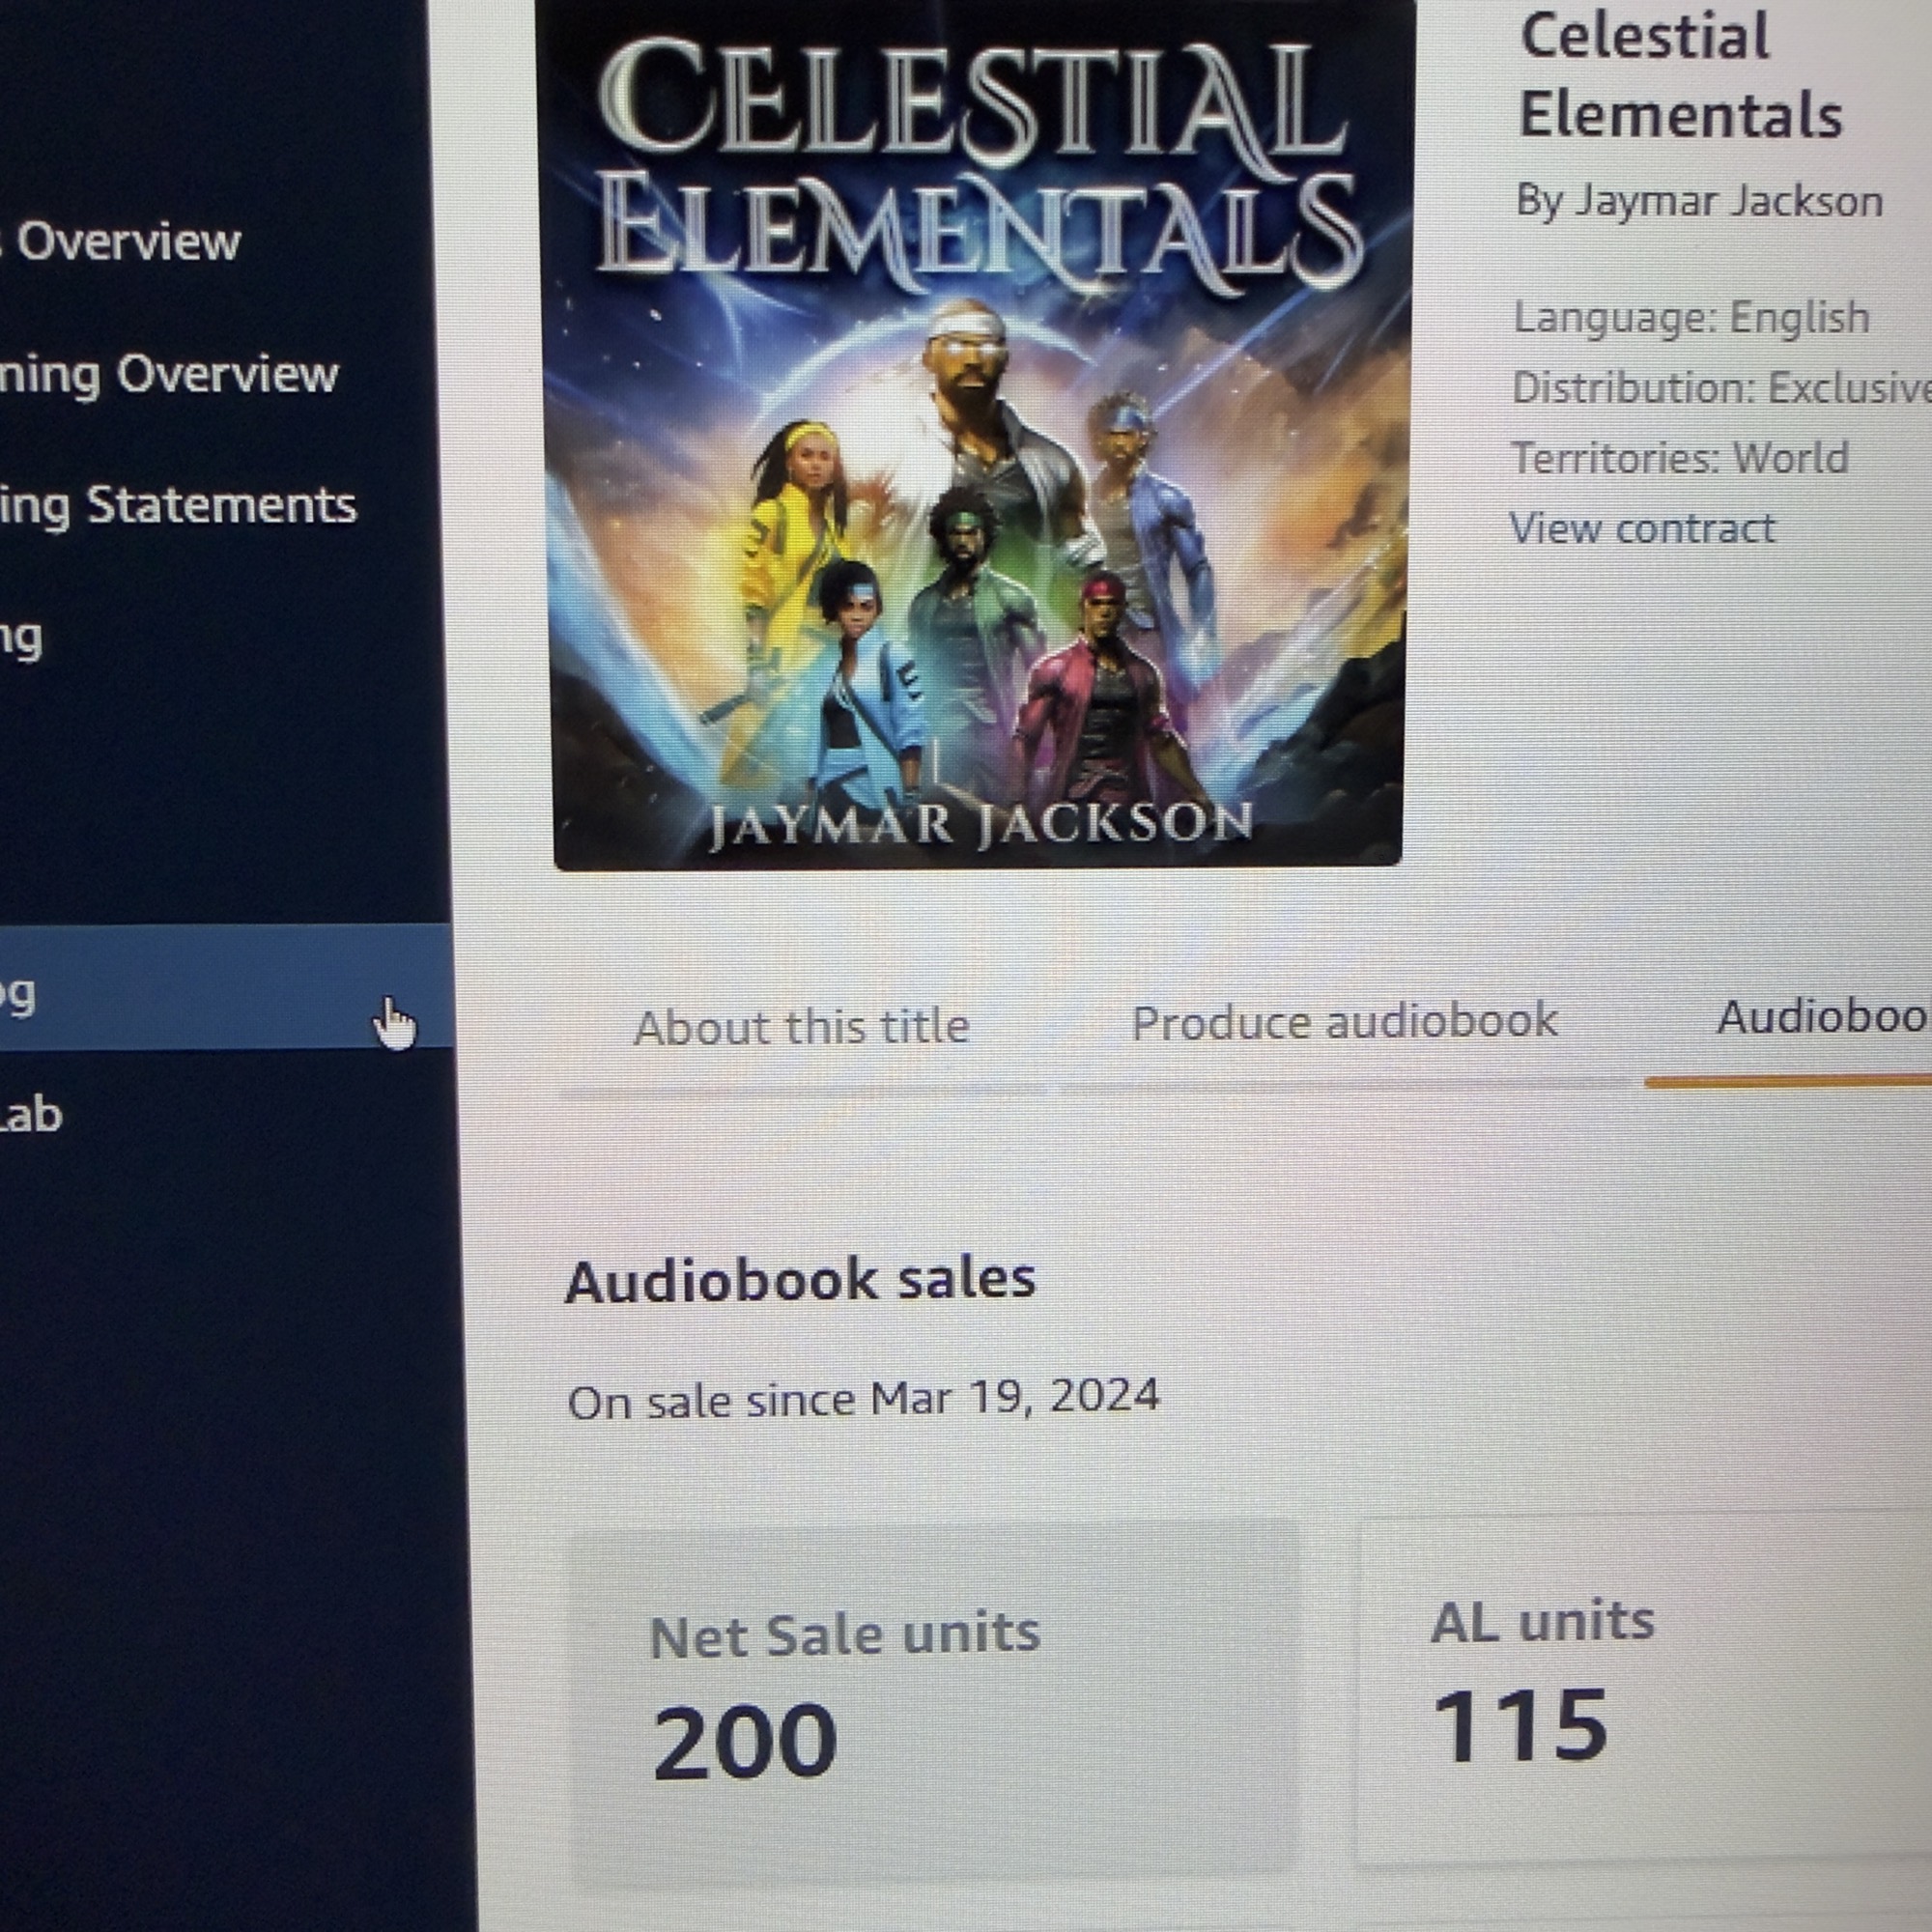Click the On sale since date text
The image size is (1932, 1932).
pyautogui.click(x=863, y=1398)
